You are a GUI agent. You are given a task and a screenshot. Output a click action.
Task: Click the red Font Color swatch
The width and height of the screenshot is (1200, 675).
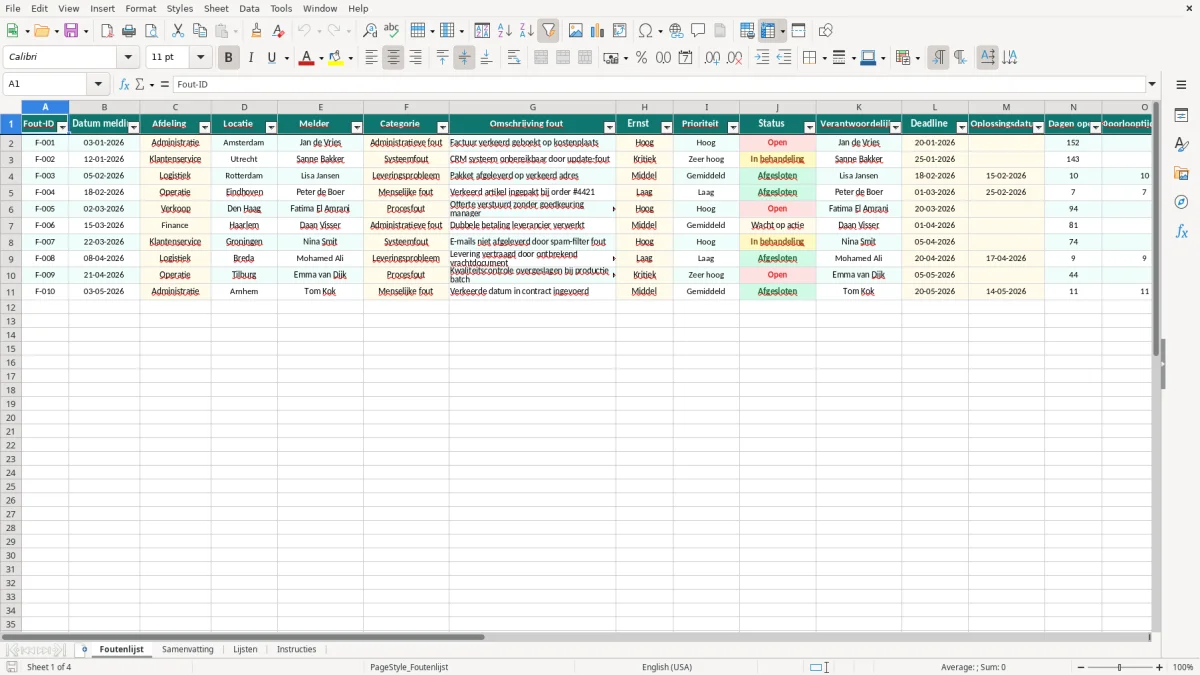(x=306, y=58)
